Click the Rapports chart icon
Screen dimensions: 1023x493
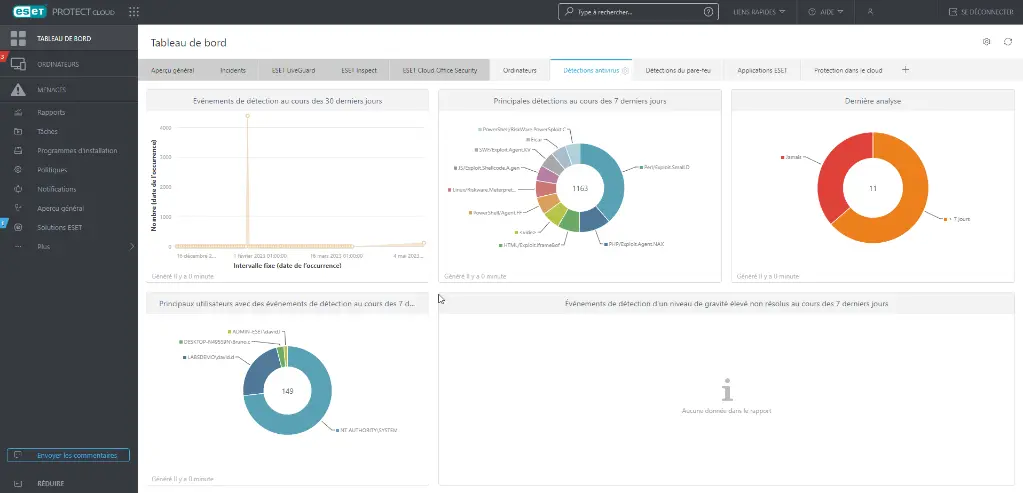18,112
